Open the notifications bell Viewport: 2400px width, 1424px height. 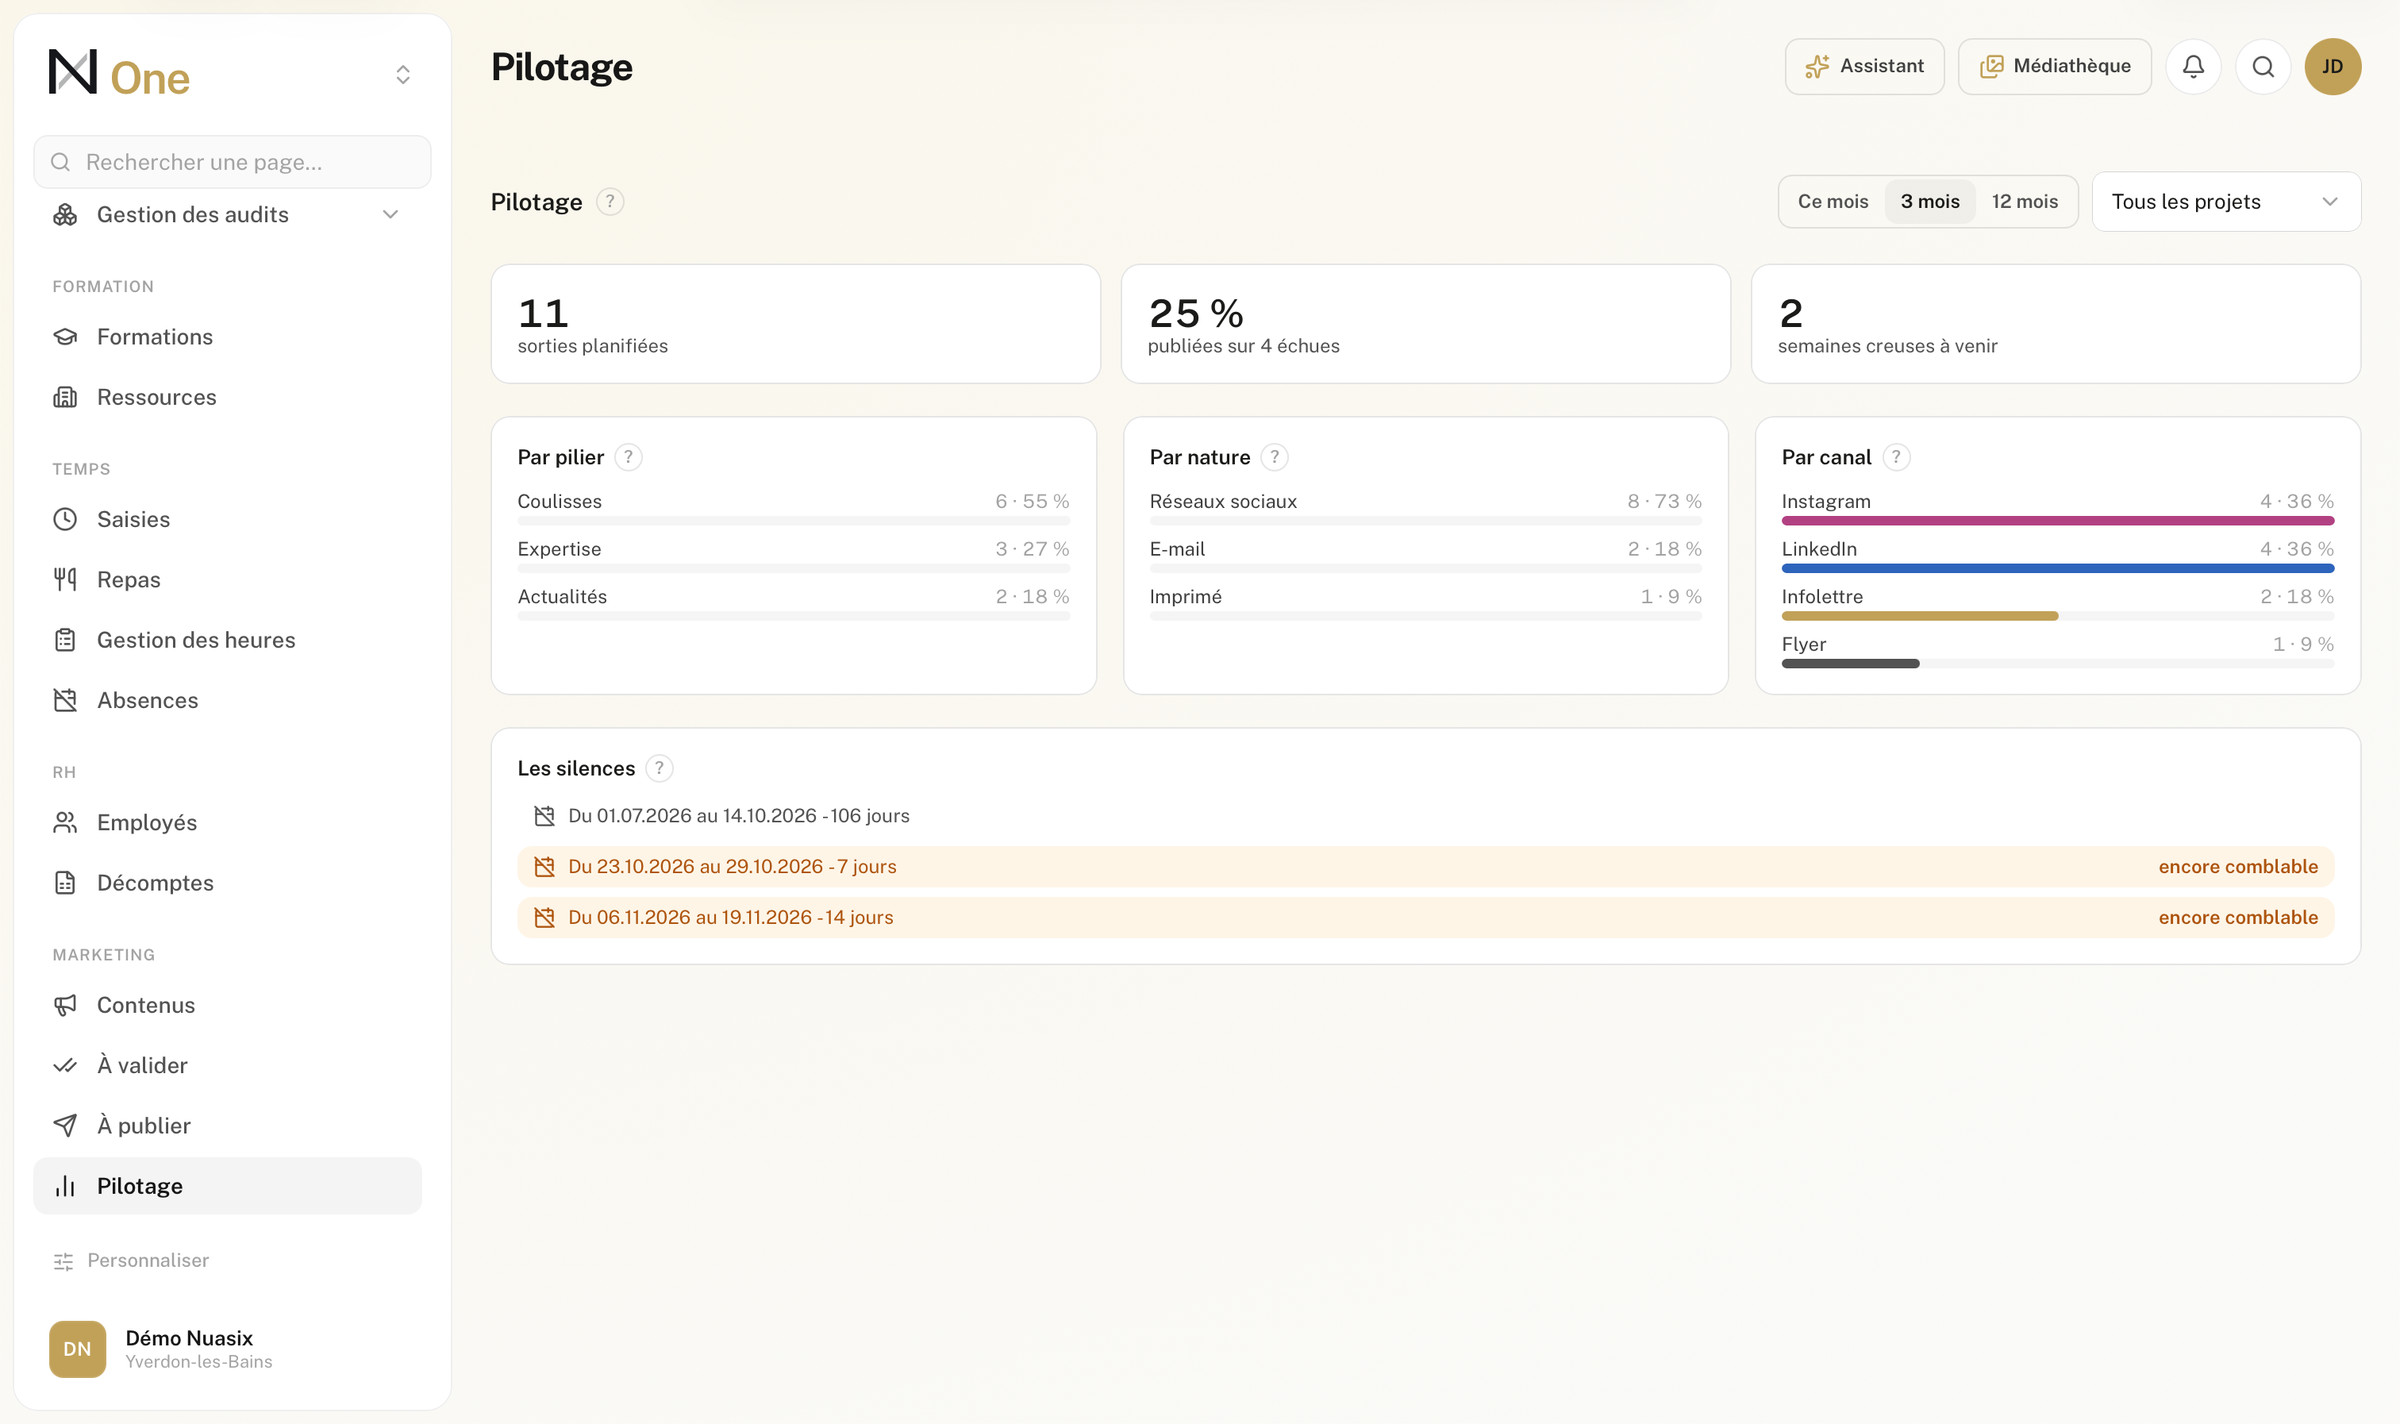tap(2193, 66)
